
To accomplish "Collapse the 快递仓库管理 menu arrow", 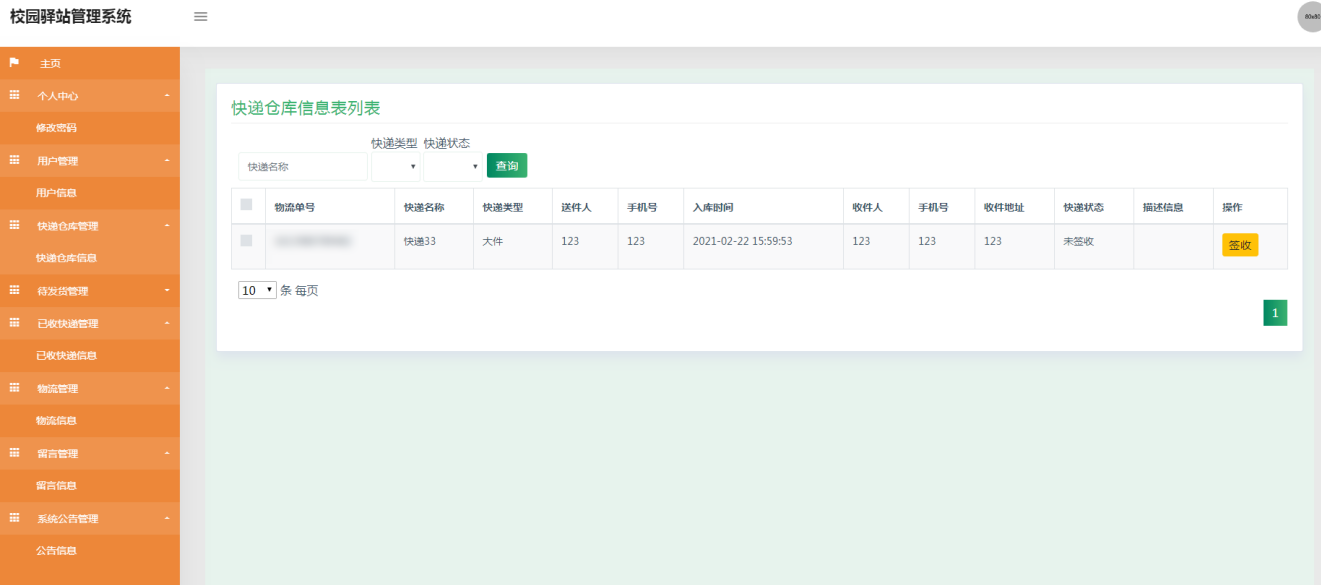I will point(167,225).
